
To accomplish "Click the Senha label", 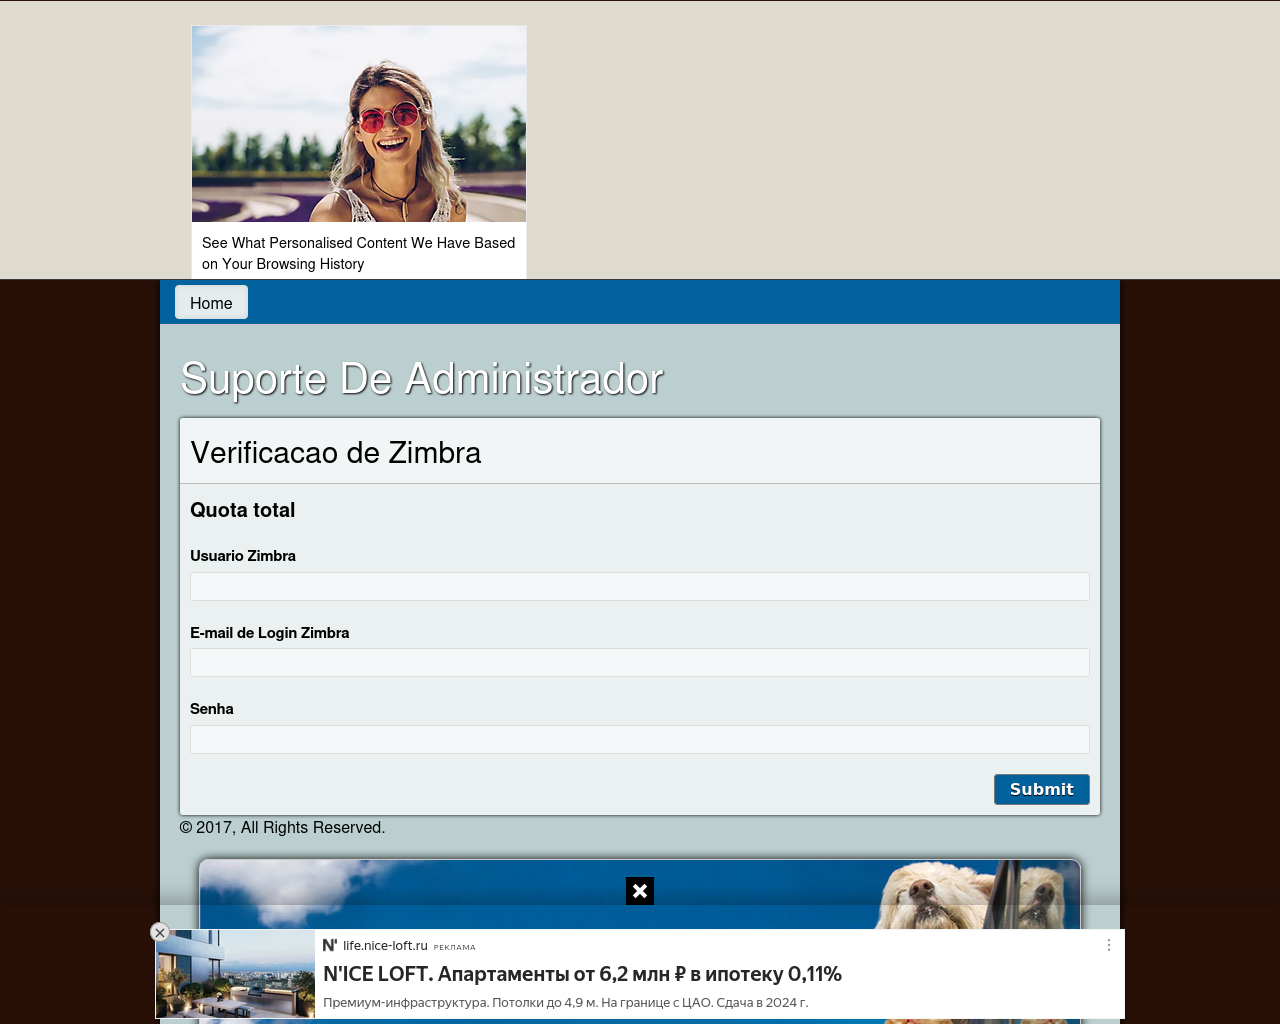I will click(x=212, y=709).
